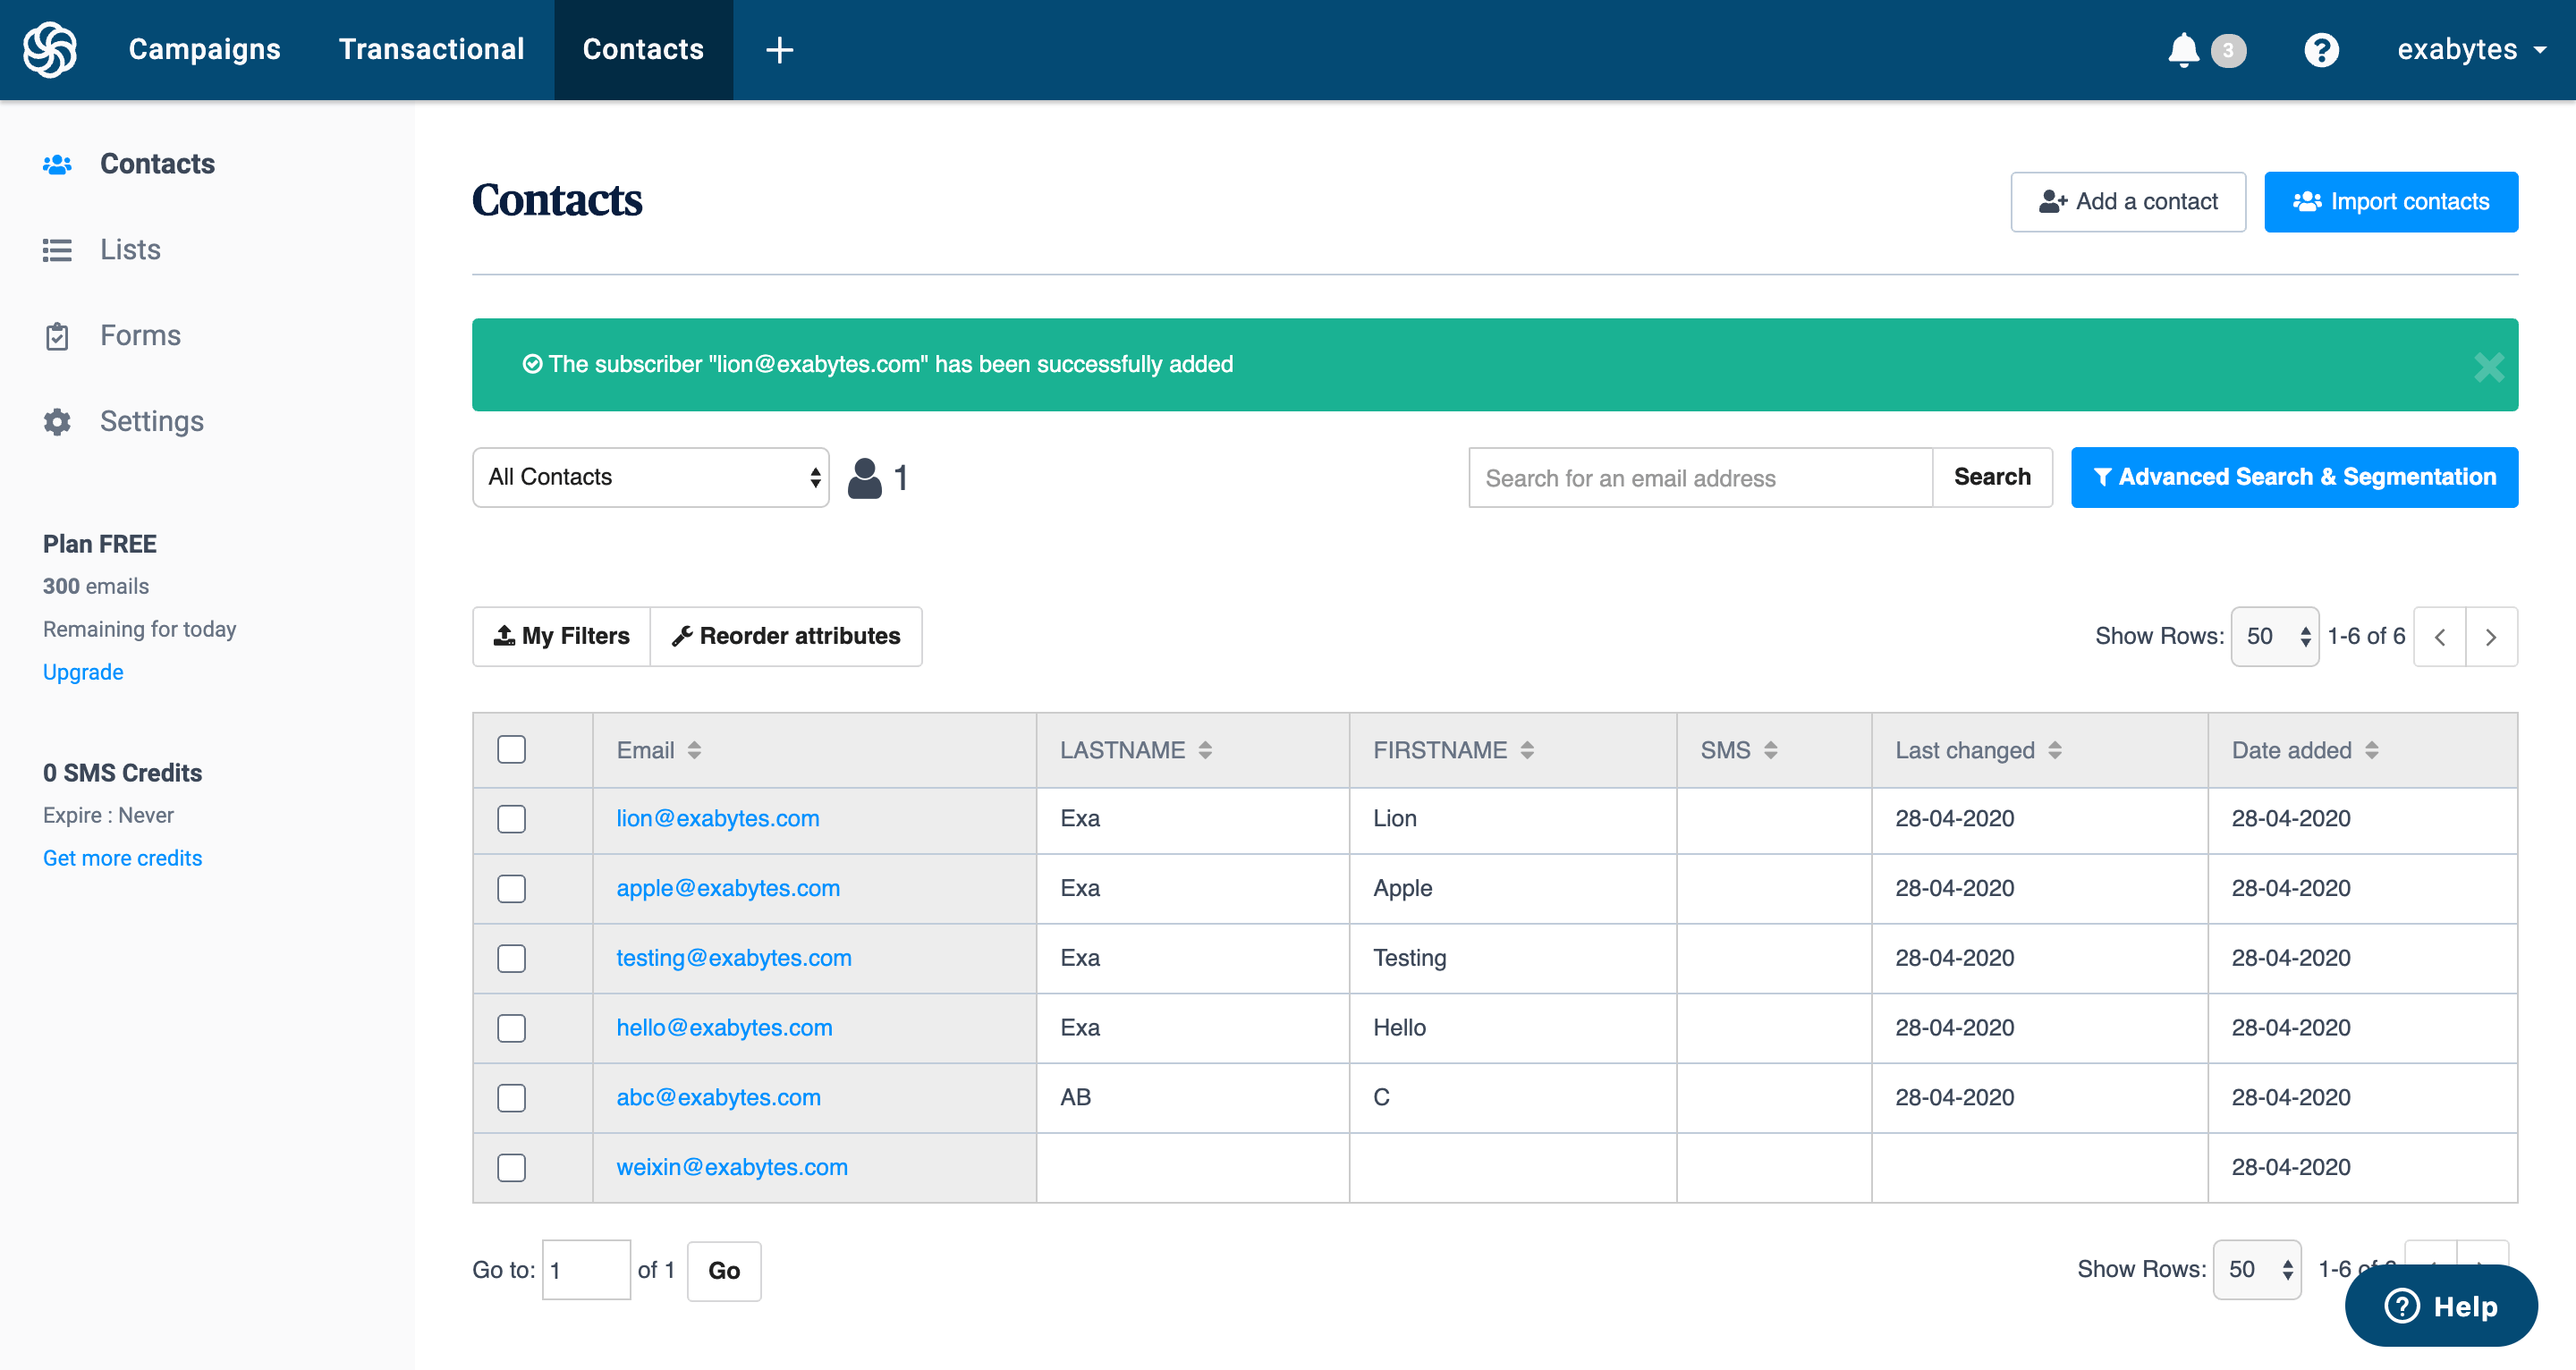This screenshot has width=2576, height=1370.
Task: Click the question mark help icon in navbar
Action: [x=2321, y=50]
